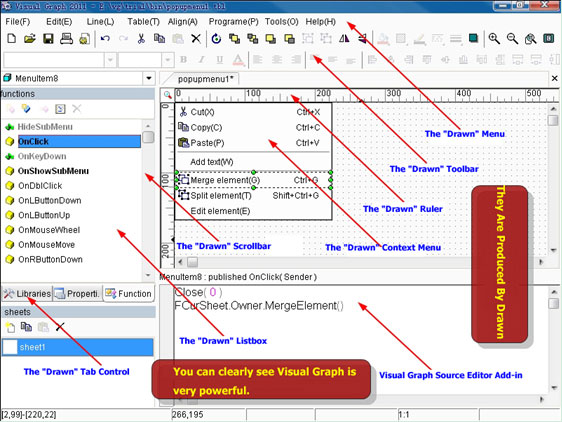The height and width of the screenshot is (422, 562).
Task: Copy the sheet using the sheets copy icon
Action: pos(26,327)
